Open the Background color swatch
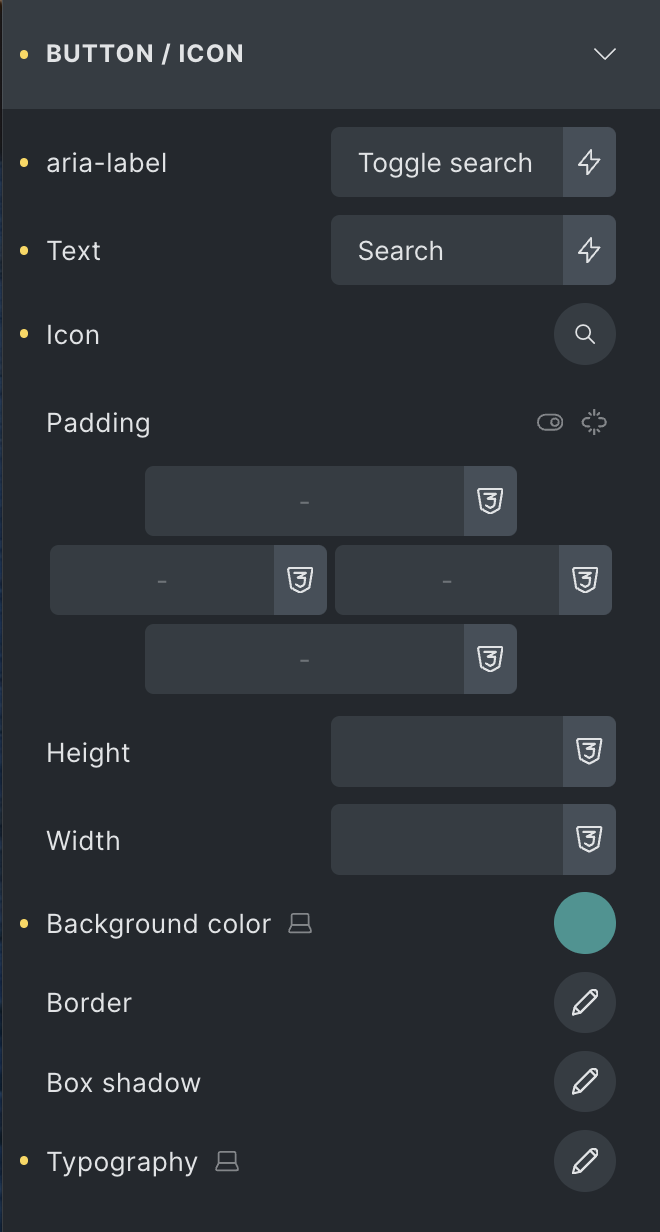This screenshot has height=1232, width=660. click(x=585, y=923)
